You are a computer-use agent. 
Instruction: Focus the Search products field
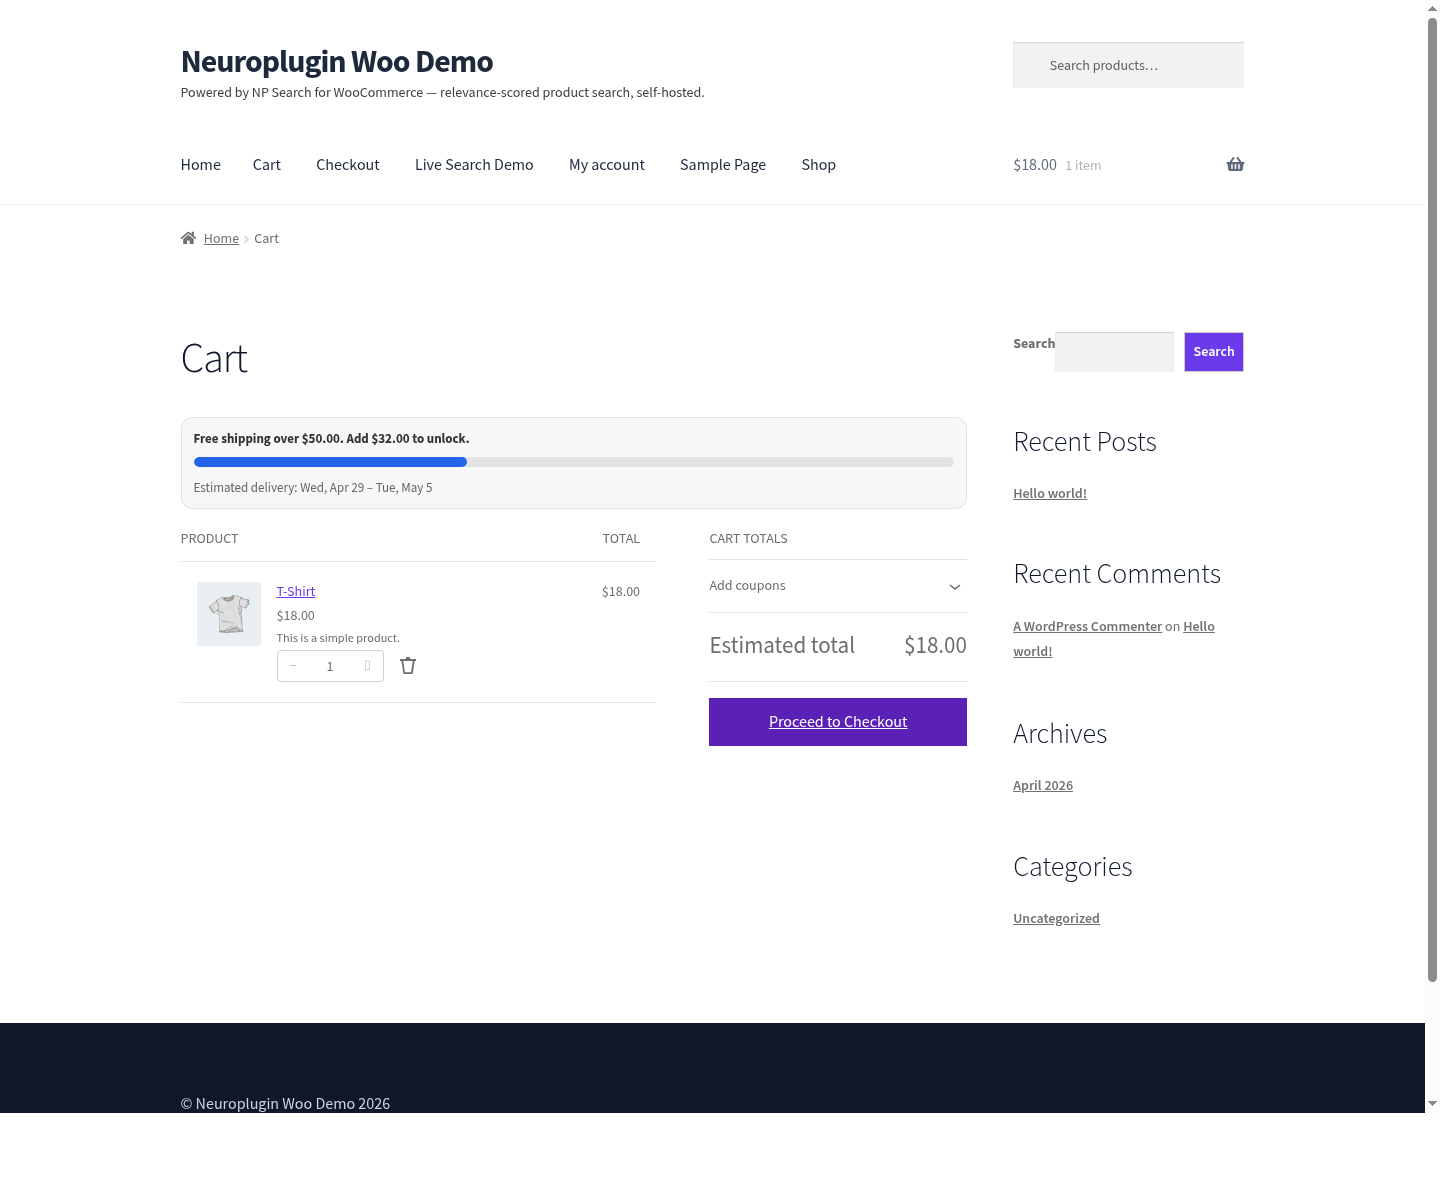click(x=1128, y=65)
